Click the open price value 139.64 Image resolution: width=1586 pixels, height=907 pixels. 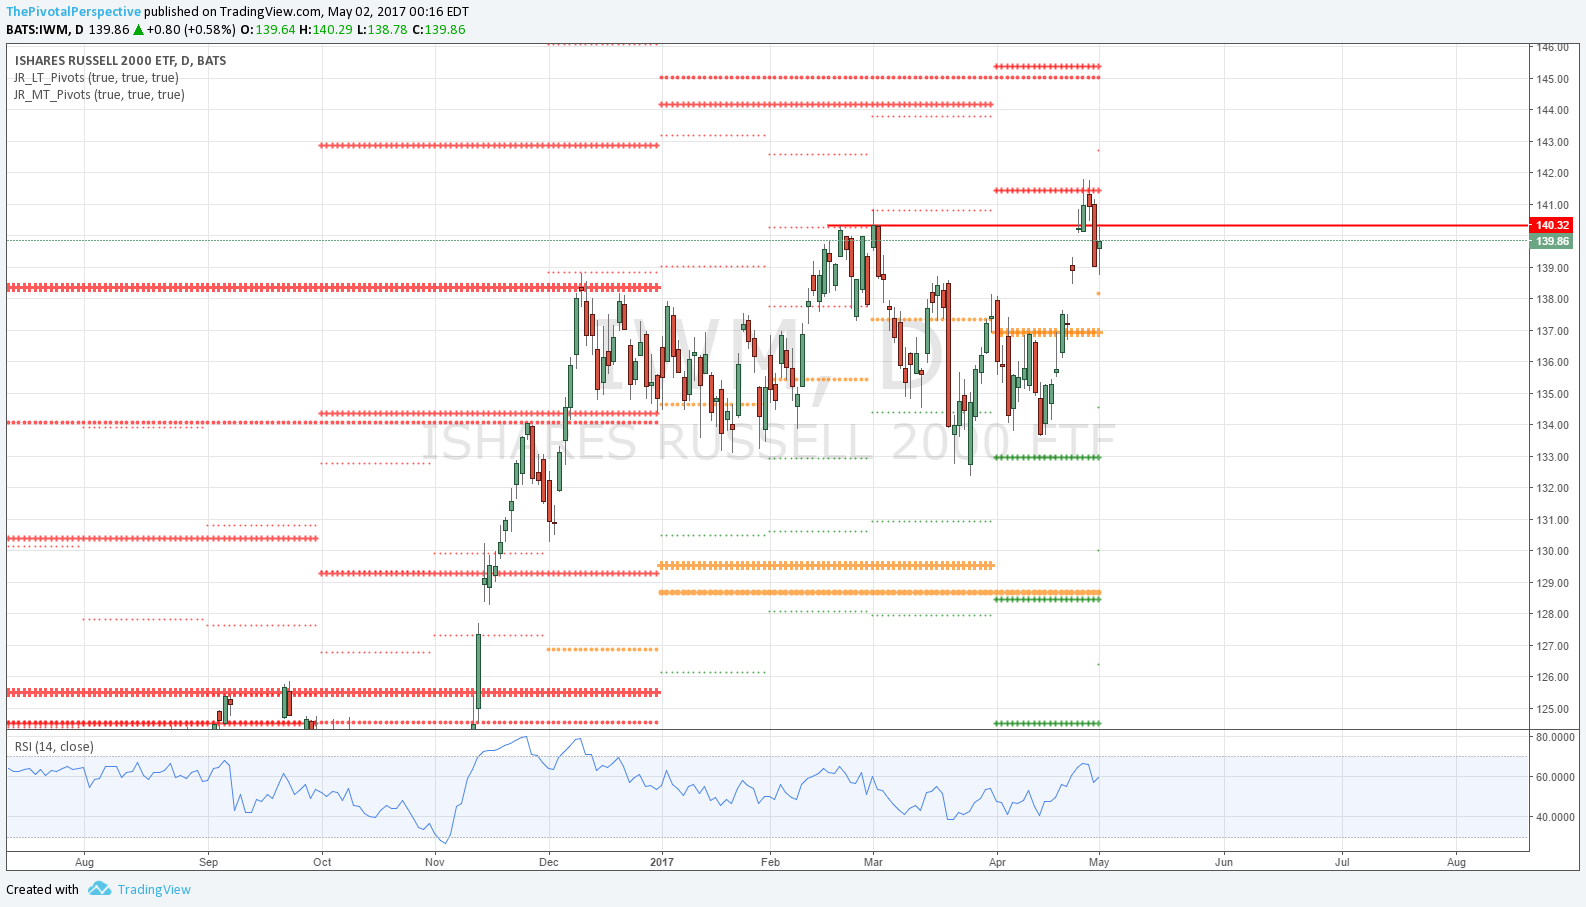coord(275,29)
